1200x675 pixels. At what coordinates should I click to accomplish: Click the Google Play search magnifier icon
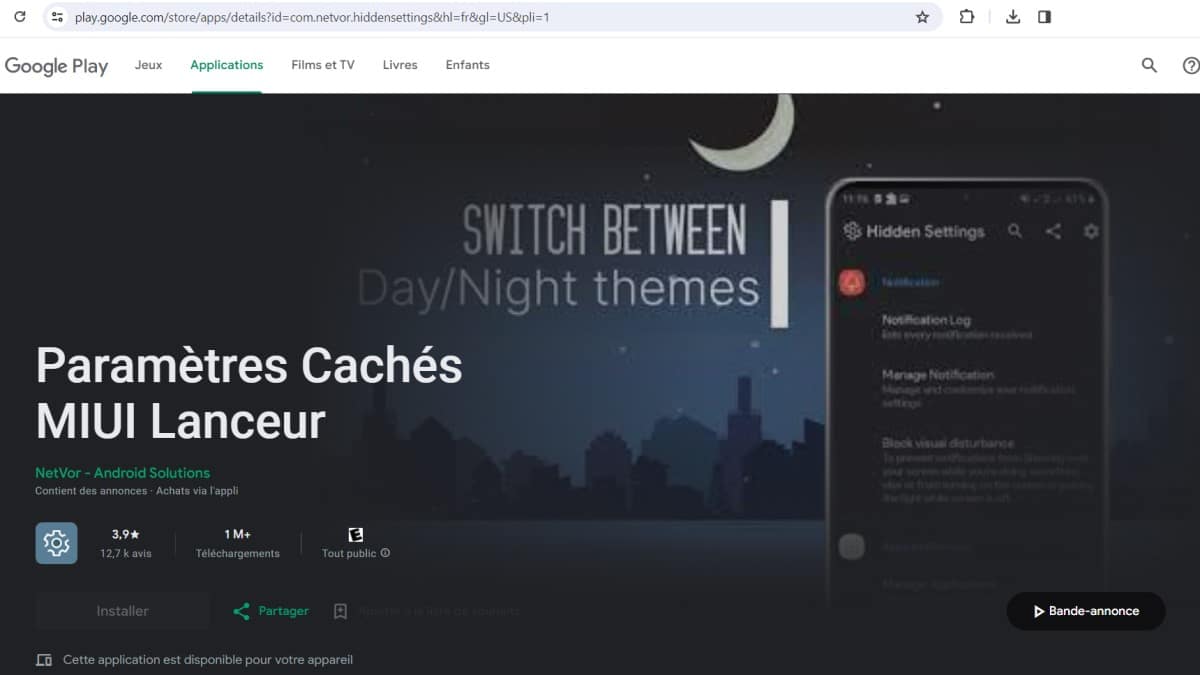coord(1149,65)
